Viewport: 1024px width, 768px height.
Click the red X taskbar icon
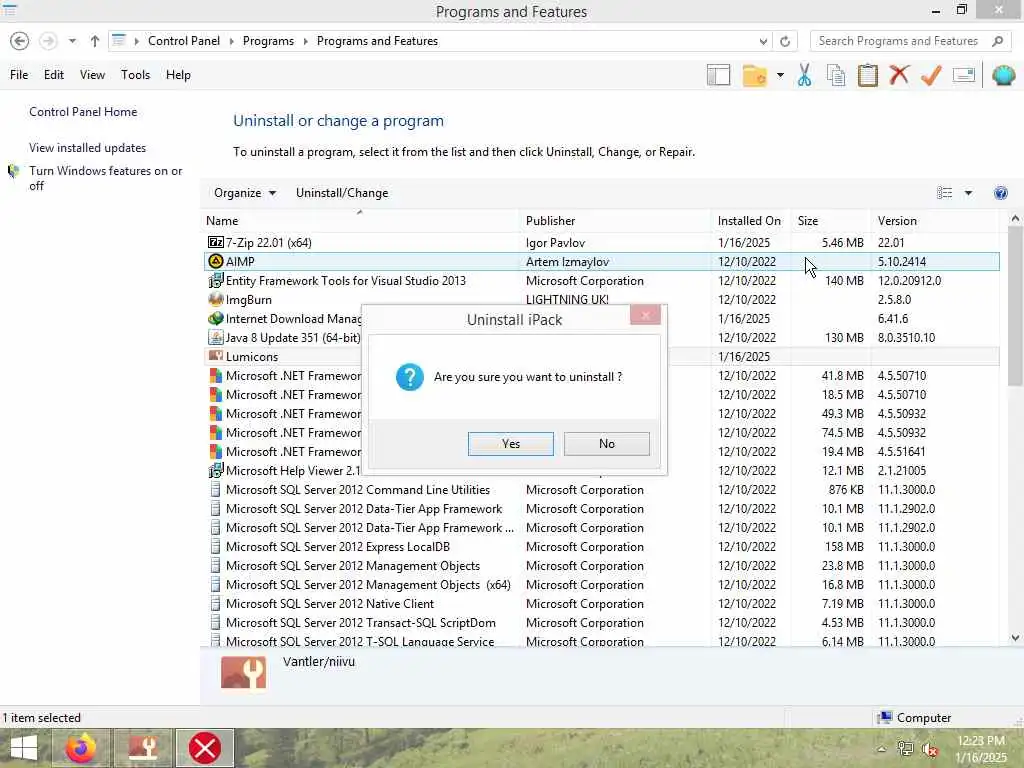[x=205, y=748]
